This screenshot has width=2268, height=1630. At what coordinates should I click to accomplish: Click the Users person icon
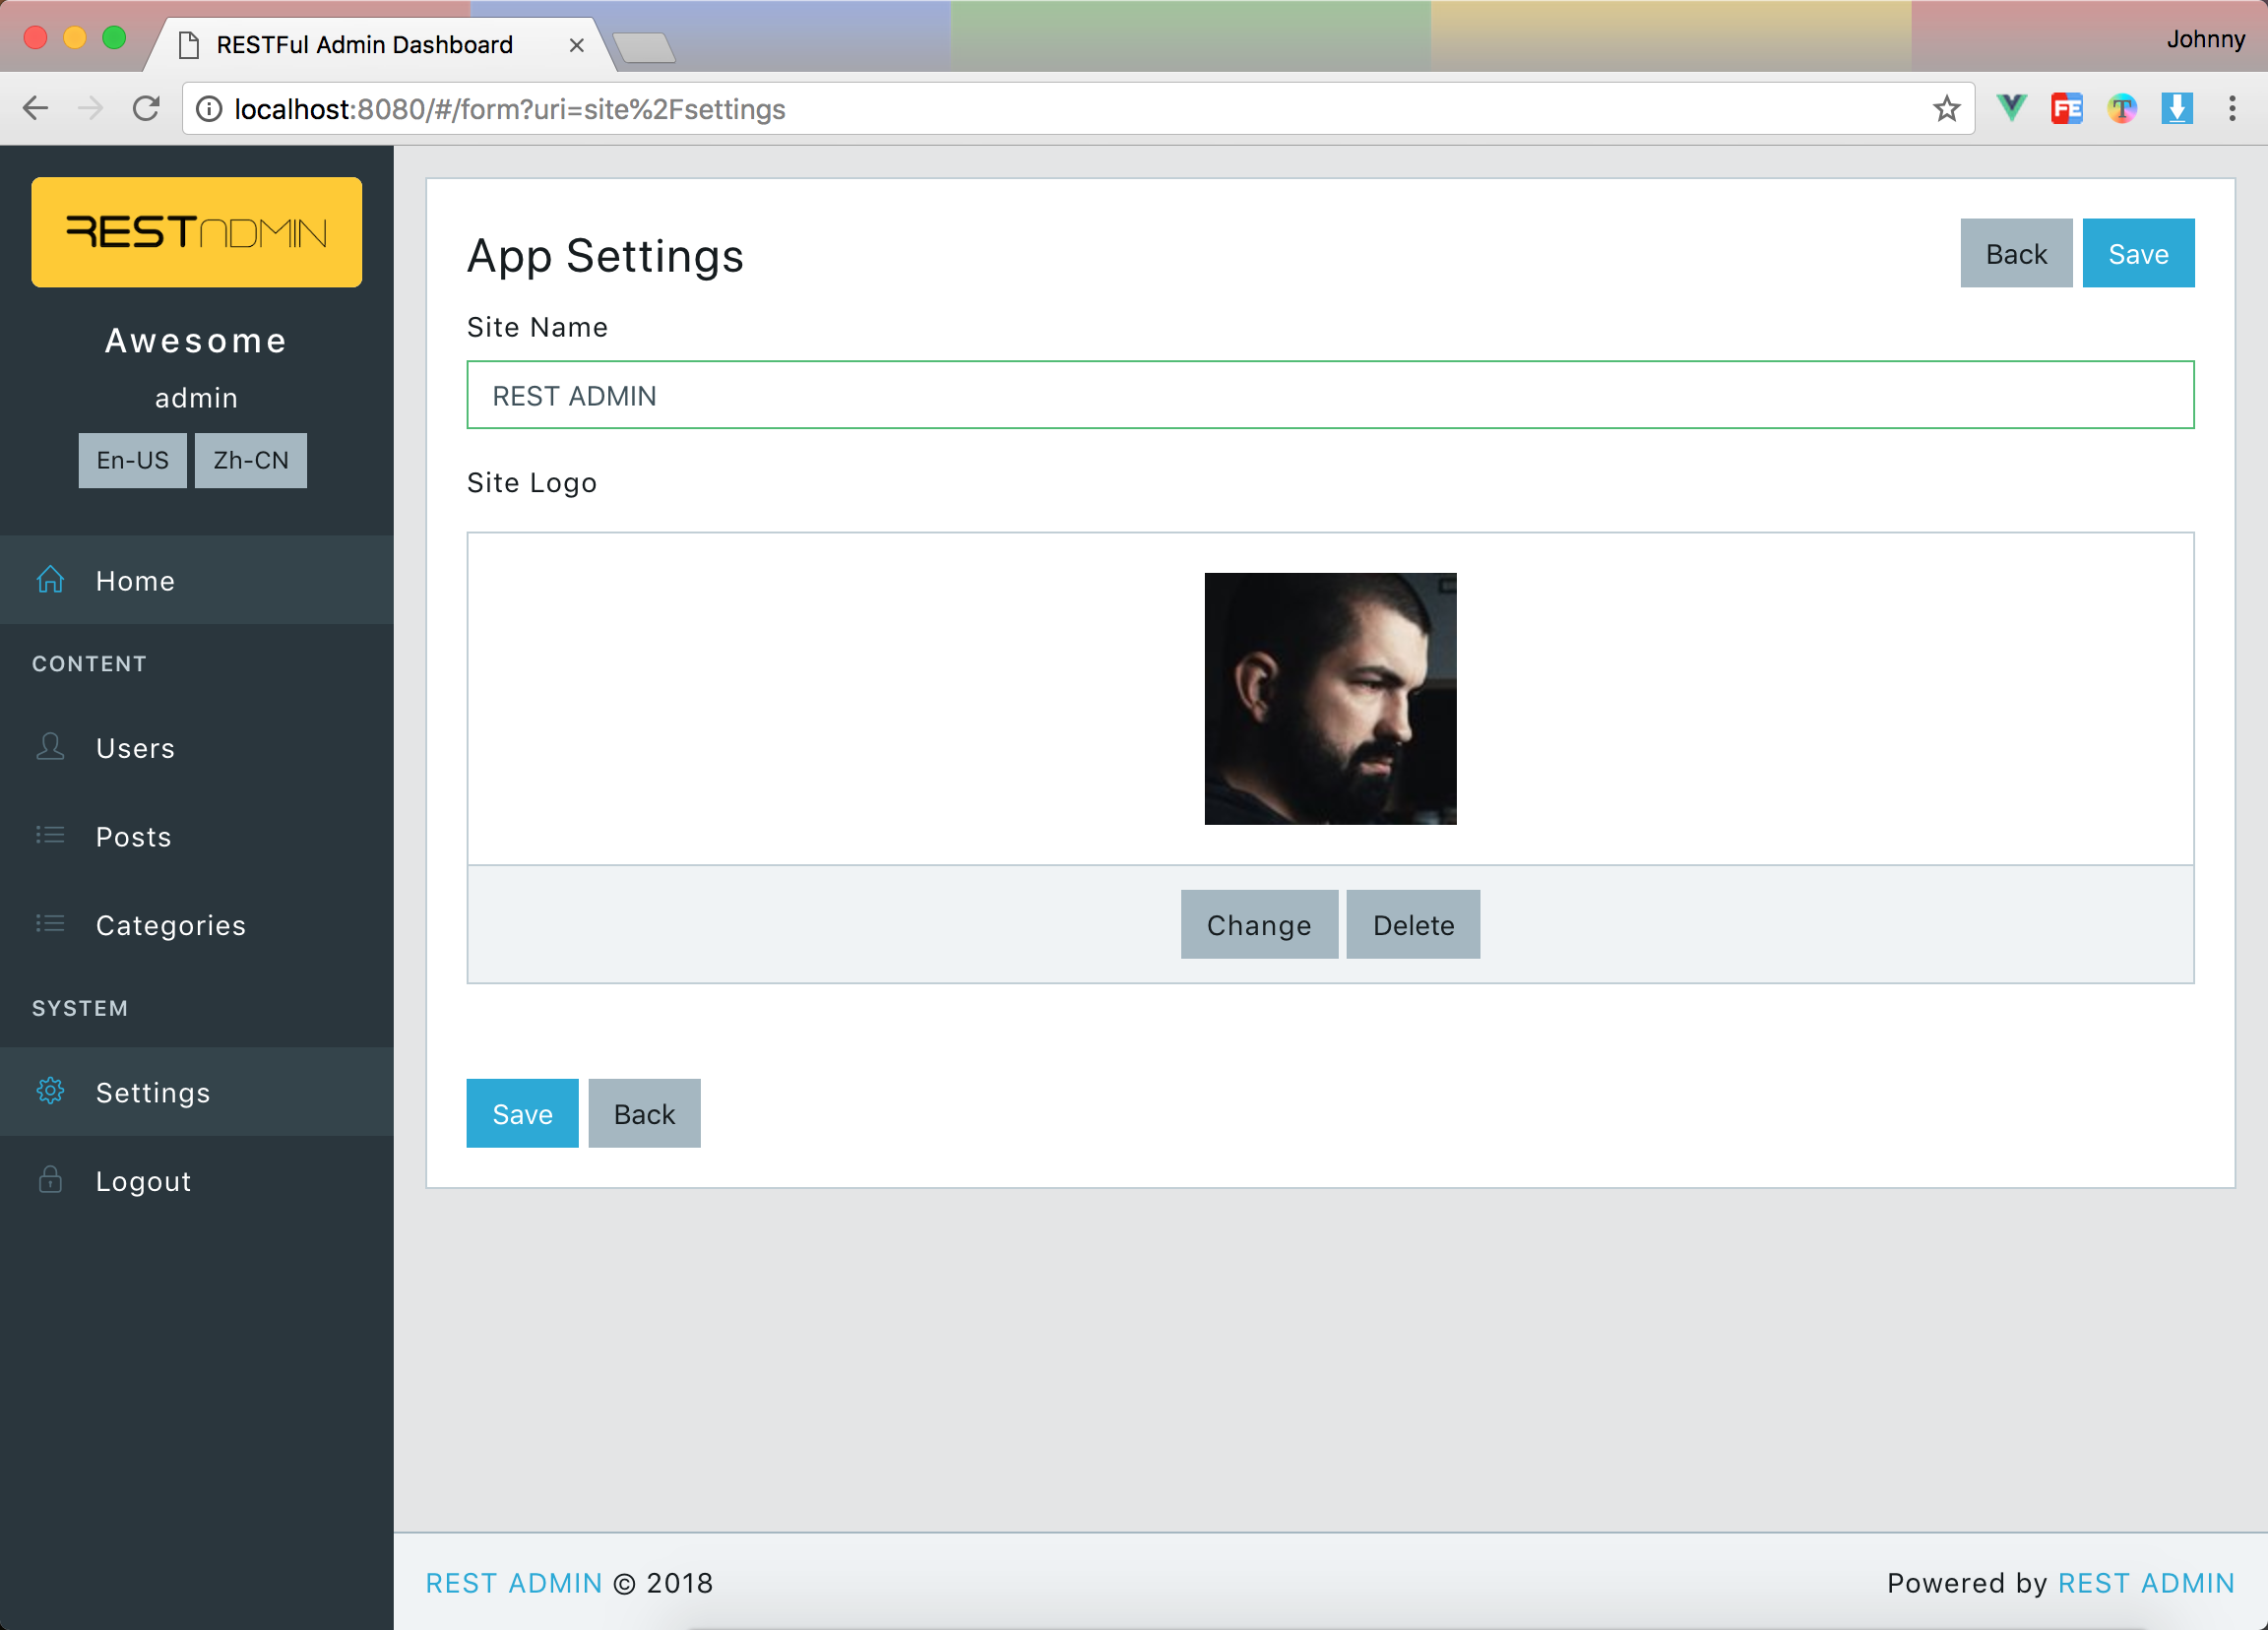[x=50, y=747]
